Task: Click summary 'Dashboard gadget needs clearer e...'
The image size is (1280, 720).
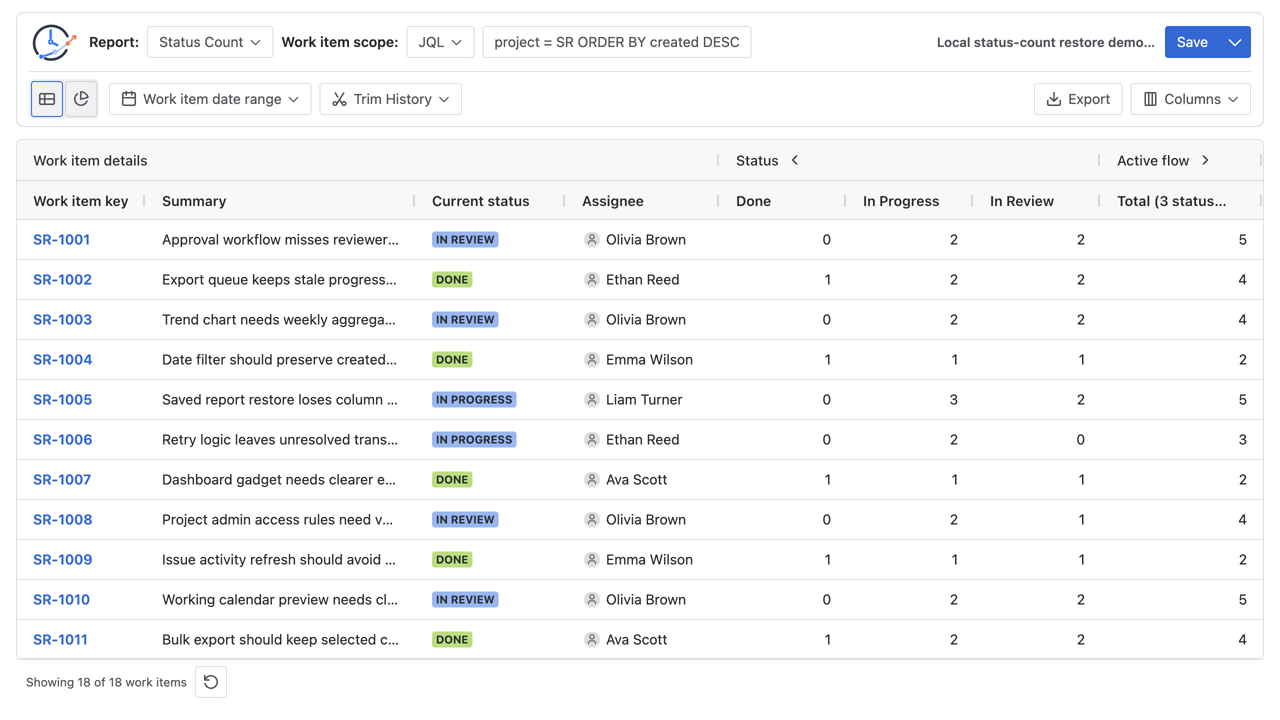Action: 279,479
